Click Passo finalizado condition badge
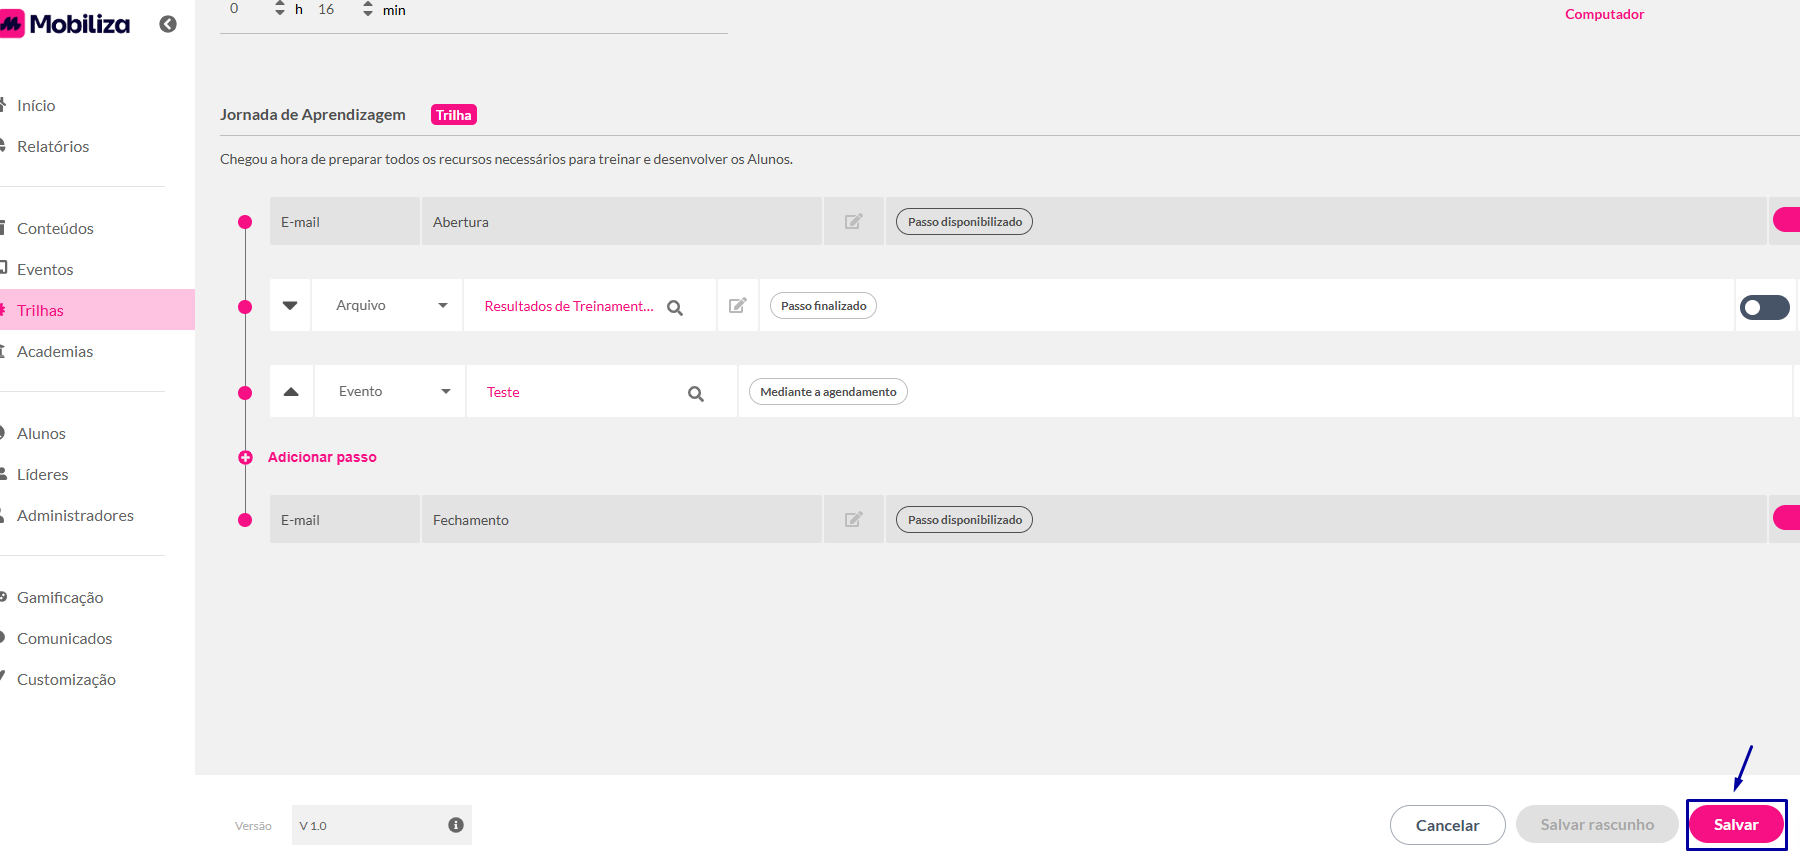 pos(823,306)
